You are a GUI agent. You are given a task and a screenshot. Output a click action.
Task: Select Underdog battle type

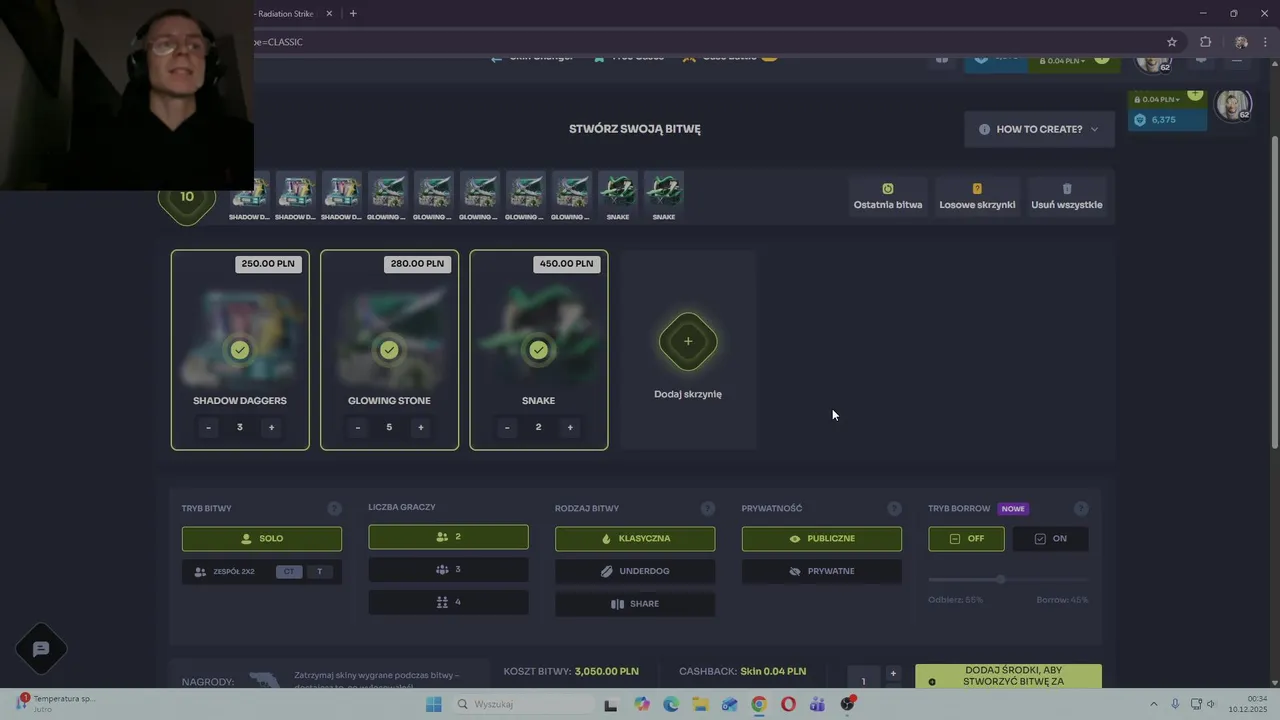point(635,571)
